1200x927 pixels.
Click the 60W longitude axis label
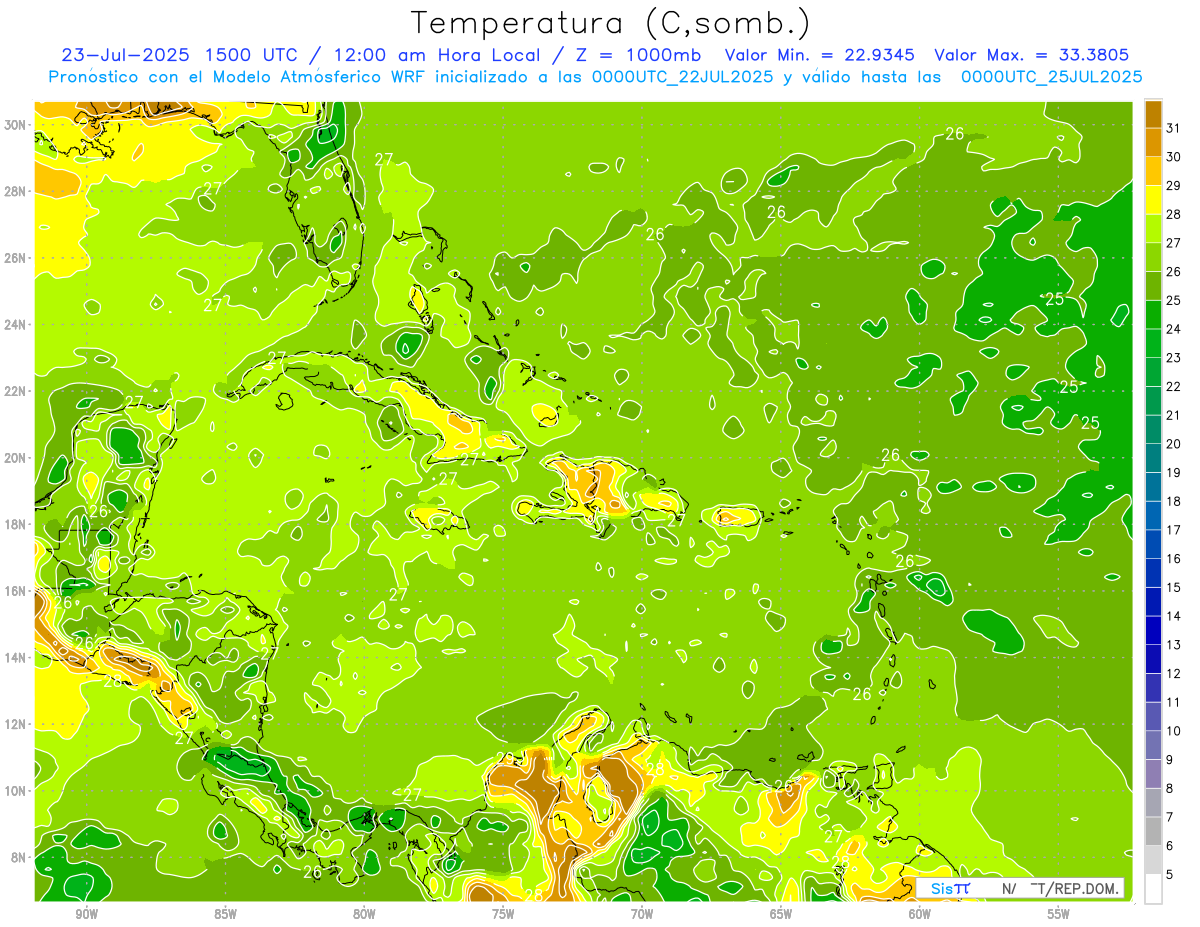[x=920, y=914]
